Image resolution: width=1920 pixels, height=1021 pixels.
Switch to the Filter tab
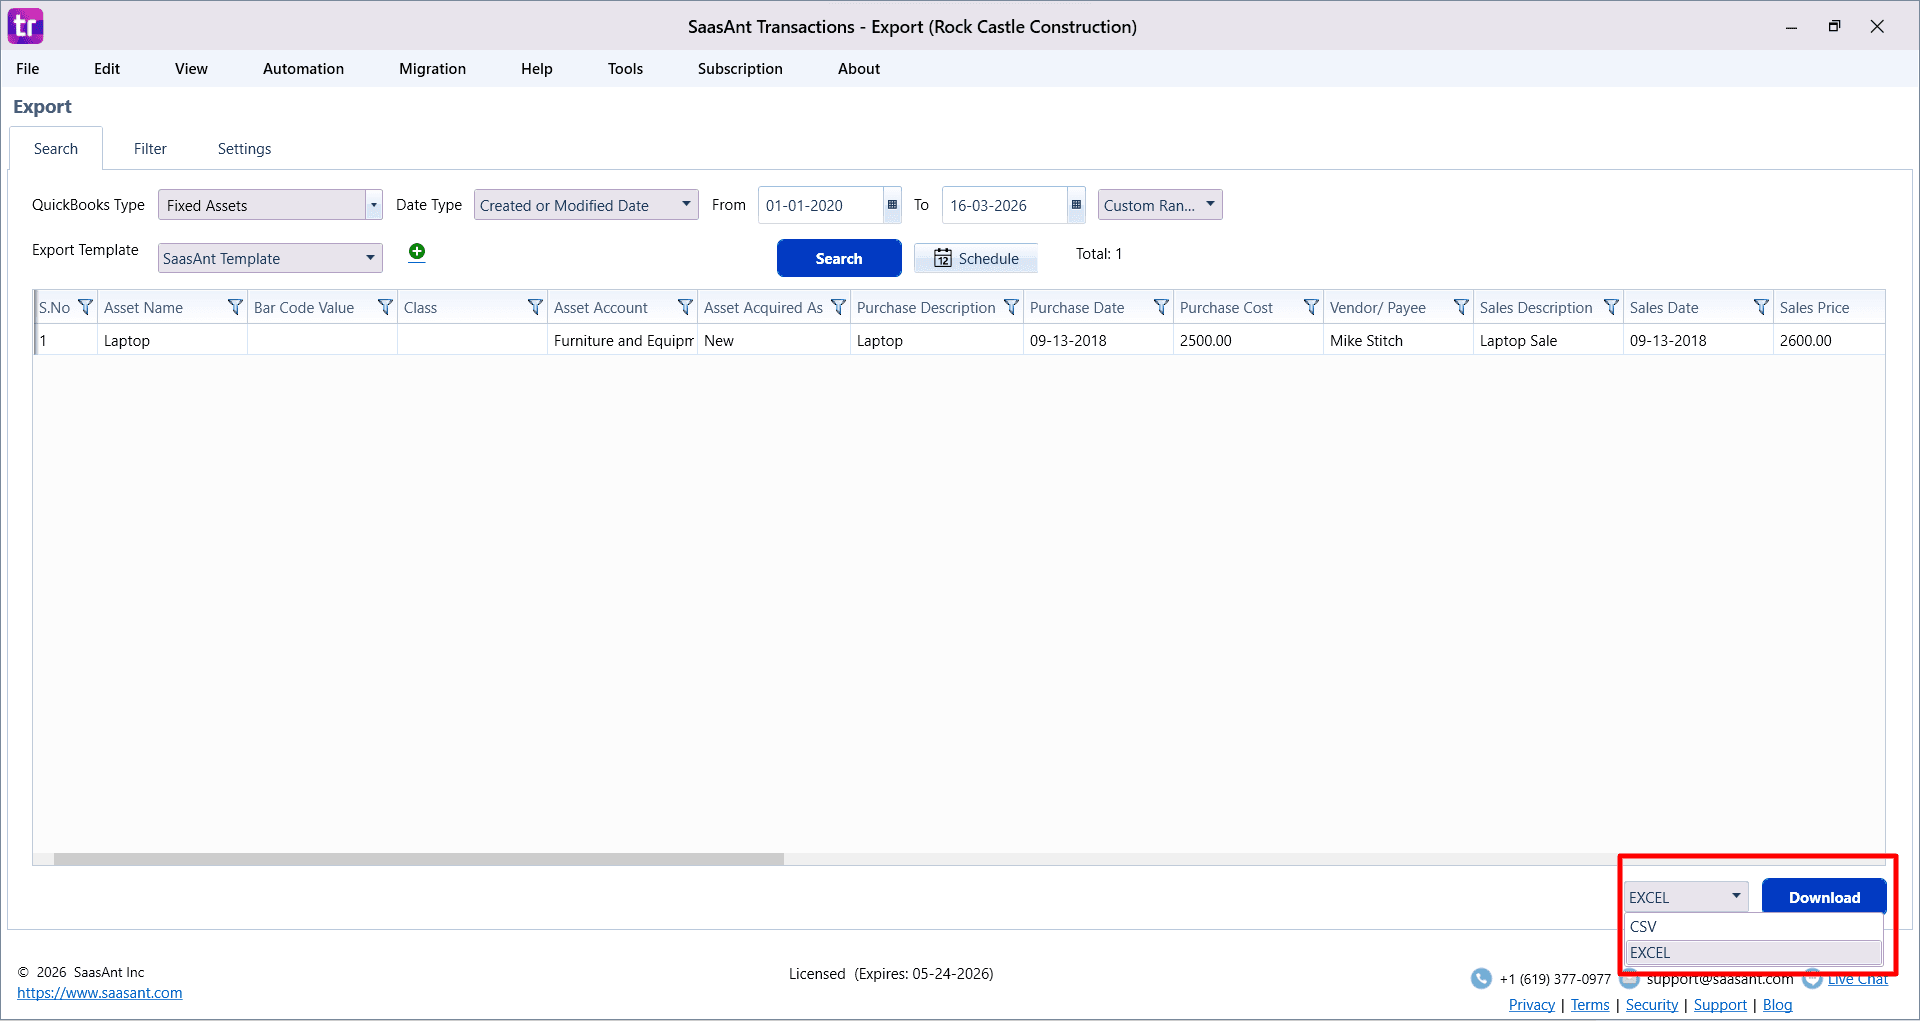pos(150,148)
